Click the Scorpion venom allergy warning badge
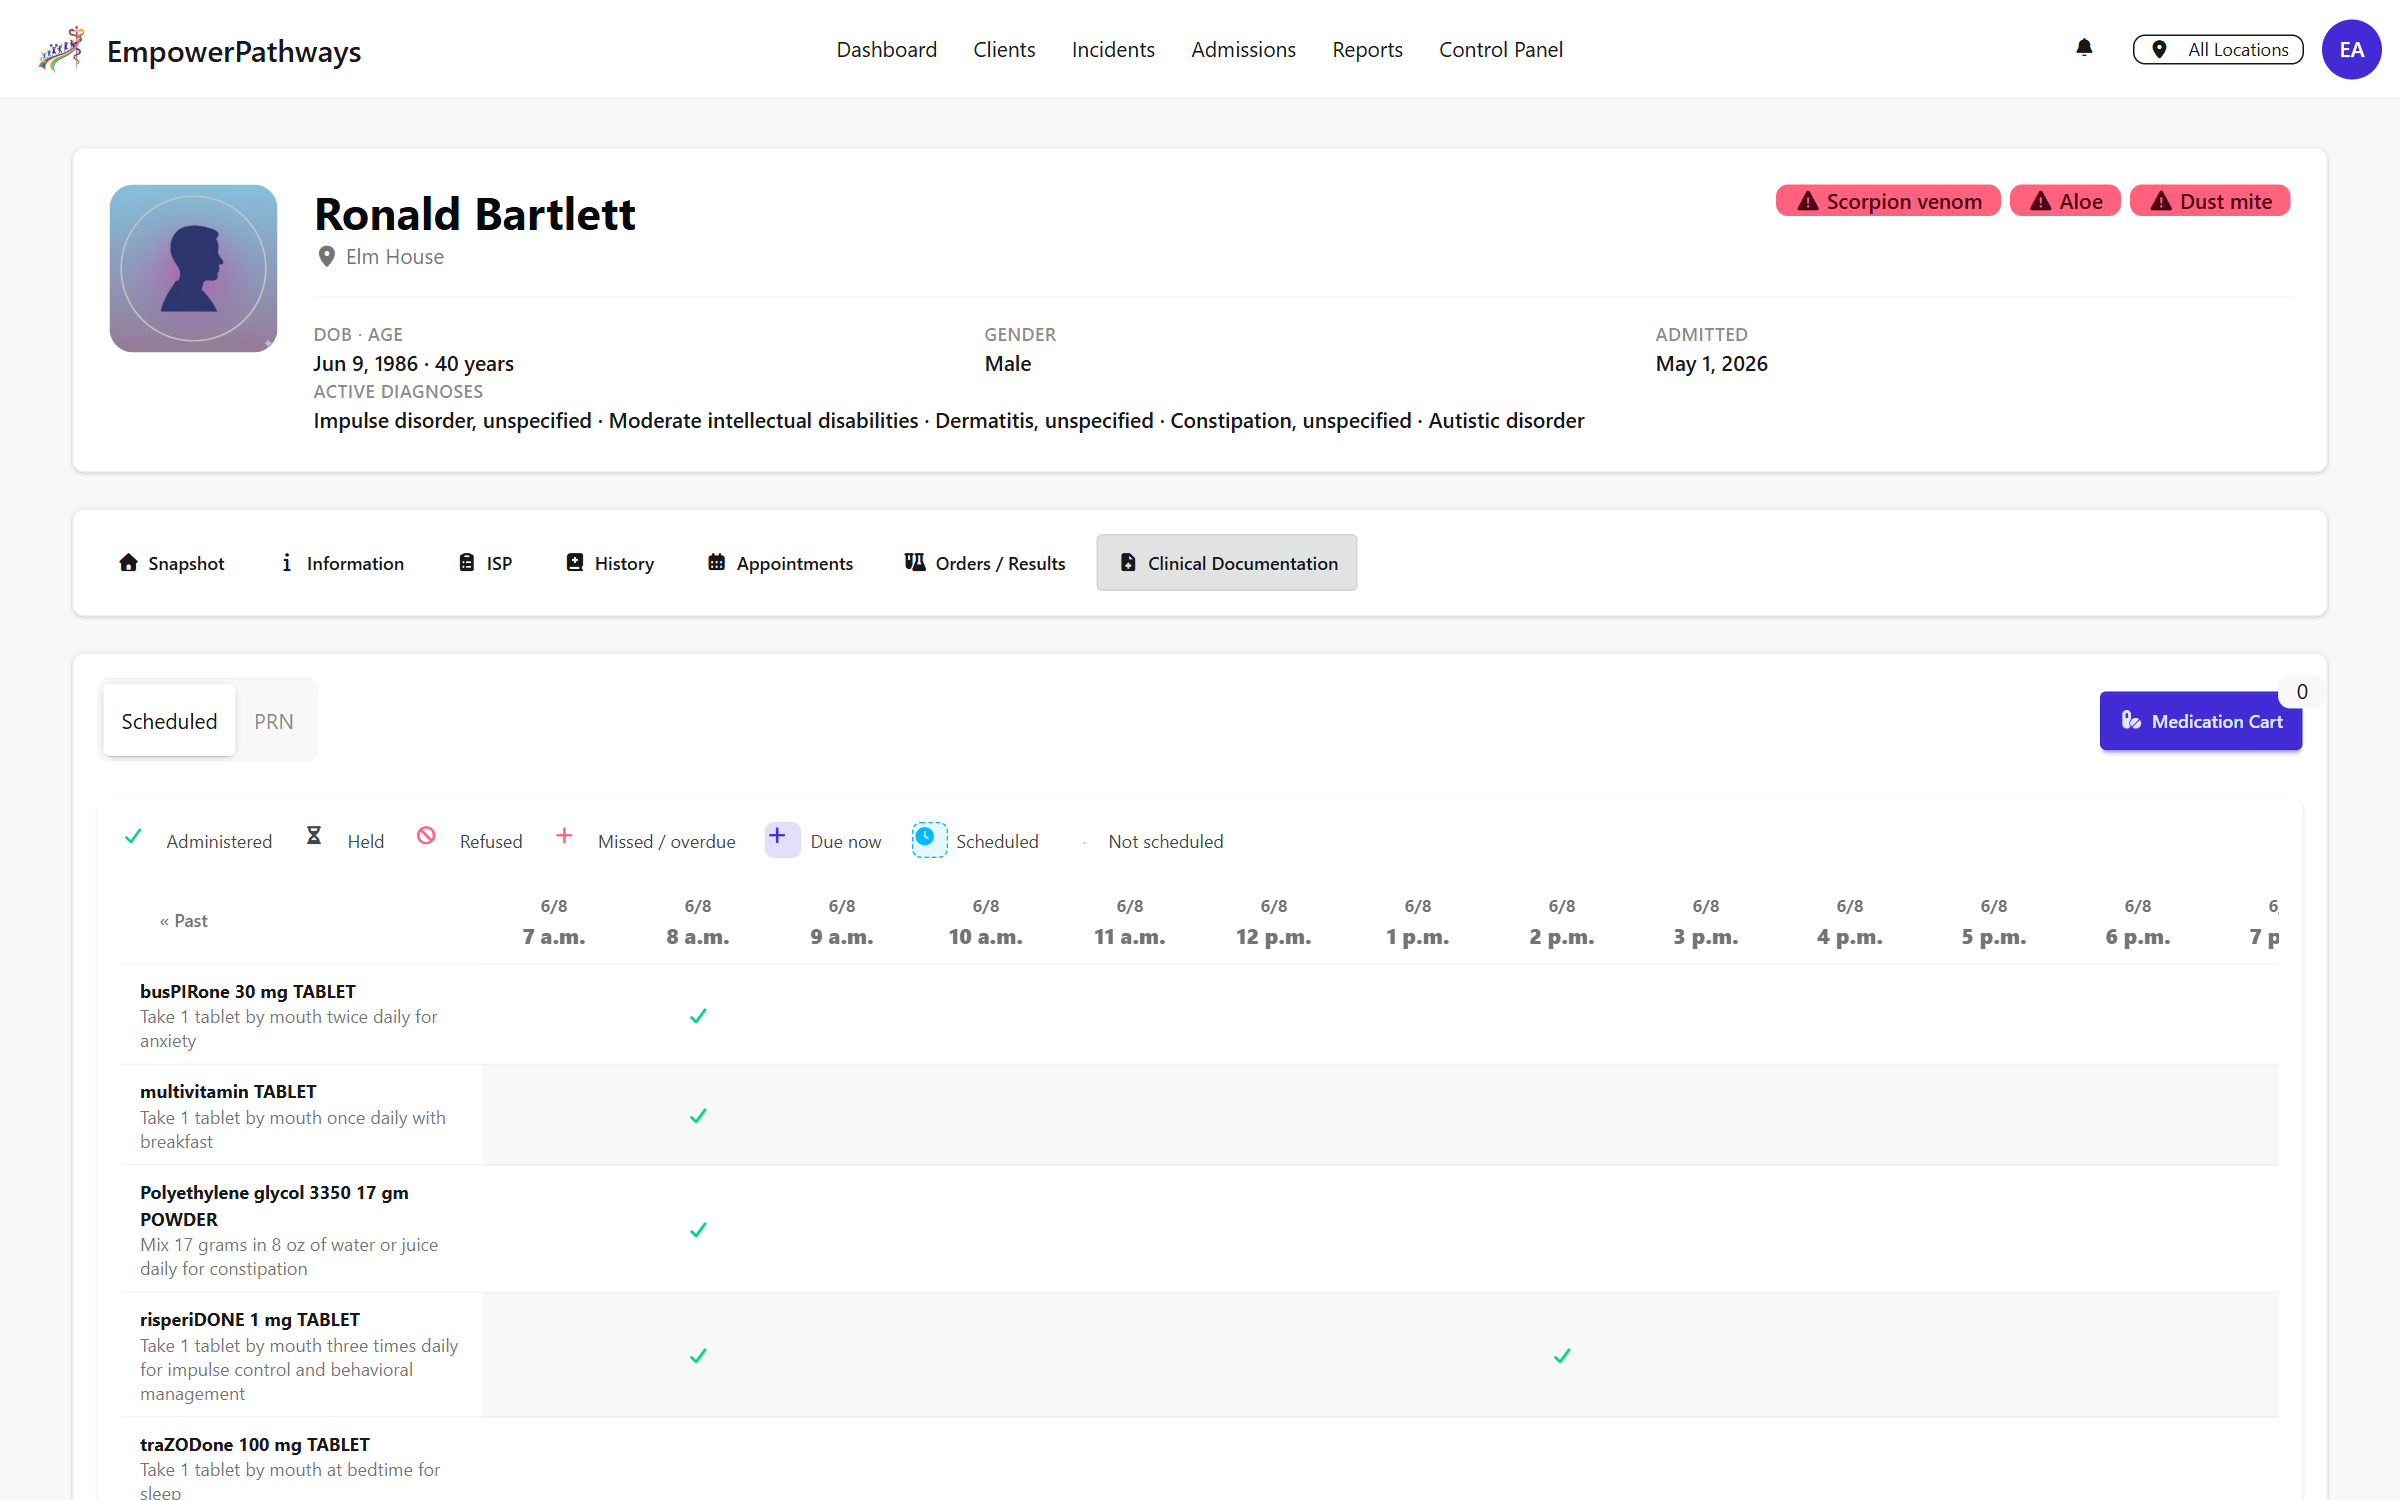 pyautogui.click(x=1888, y=201)
